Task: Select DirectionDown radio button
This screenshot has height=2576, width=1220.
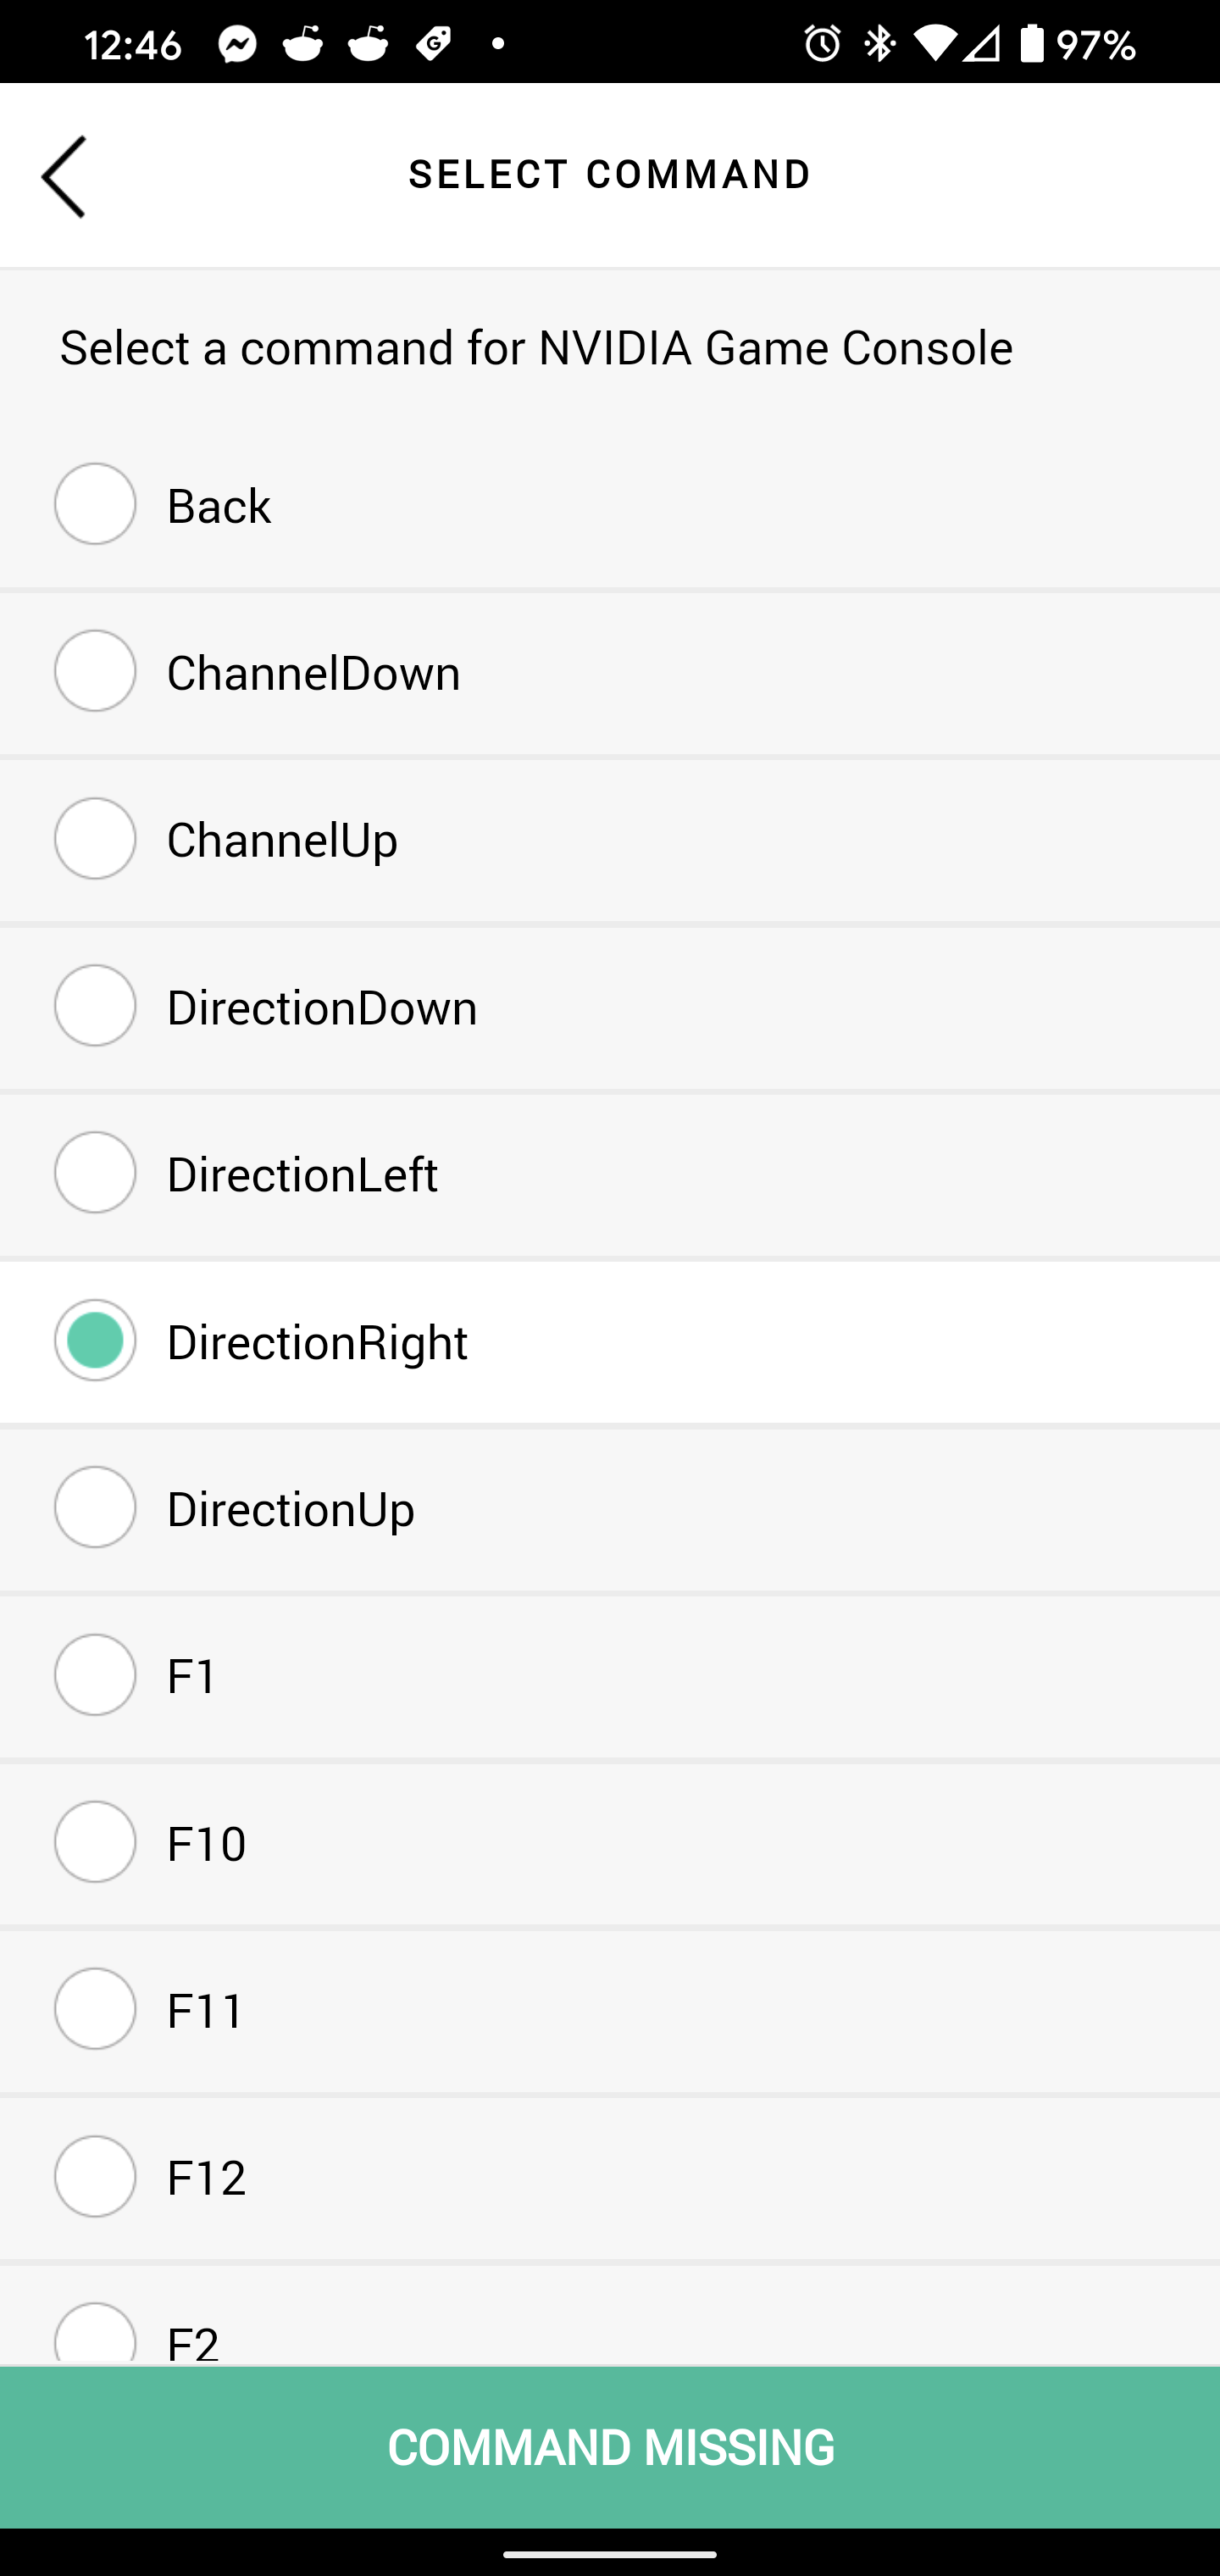Action: click(96, 1005)
